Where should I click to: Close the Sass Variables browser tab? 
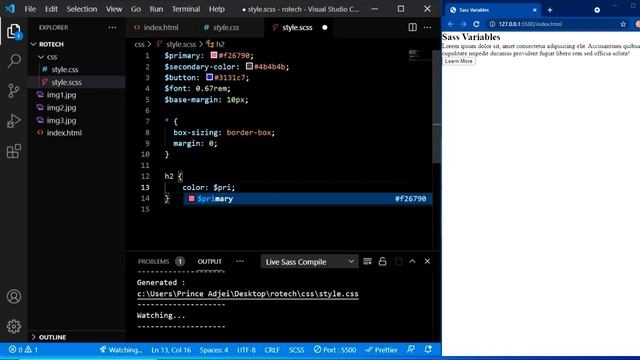(535, 10)
